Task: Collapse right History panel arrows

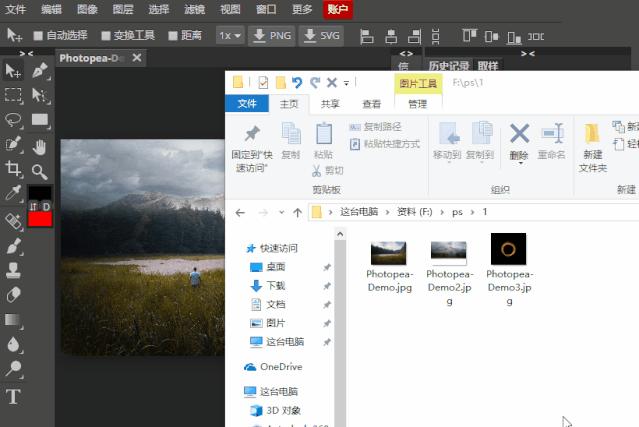Action: coord(528,53)
